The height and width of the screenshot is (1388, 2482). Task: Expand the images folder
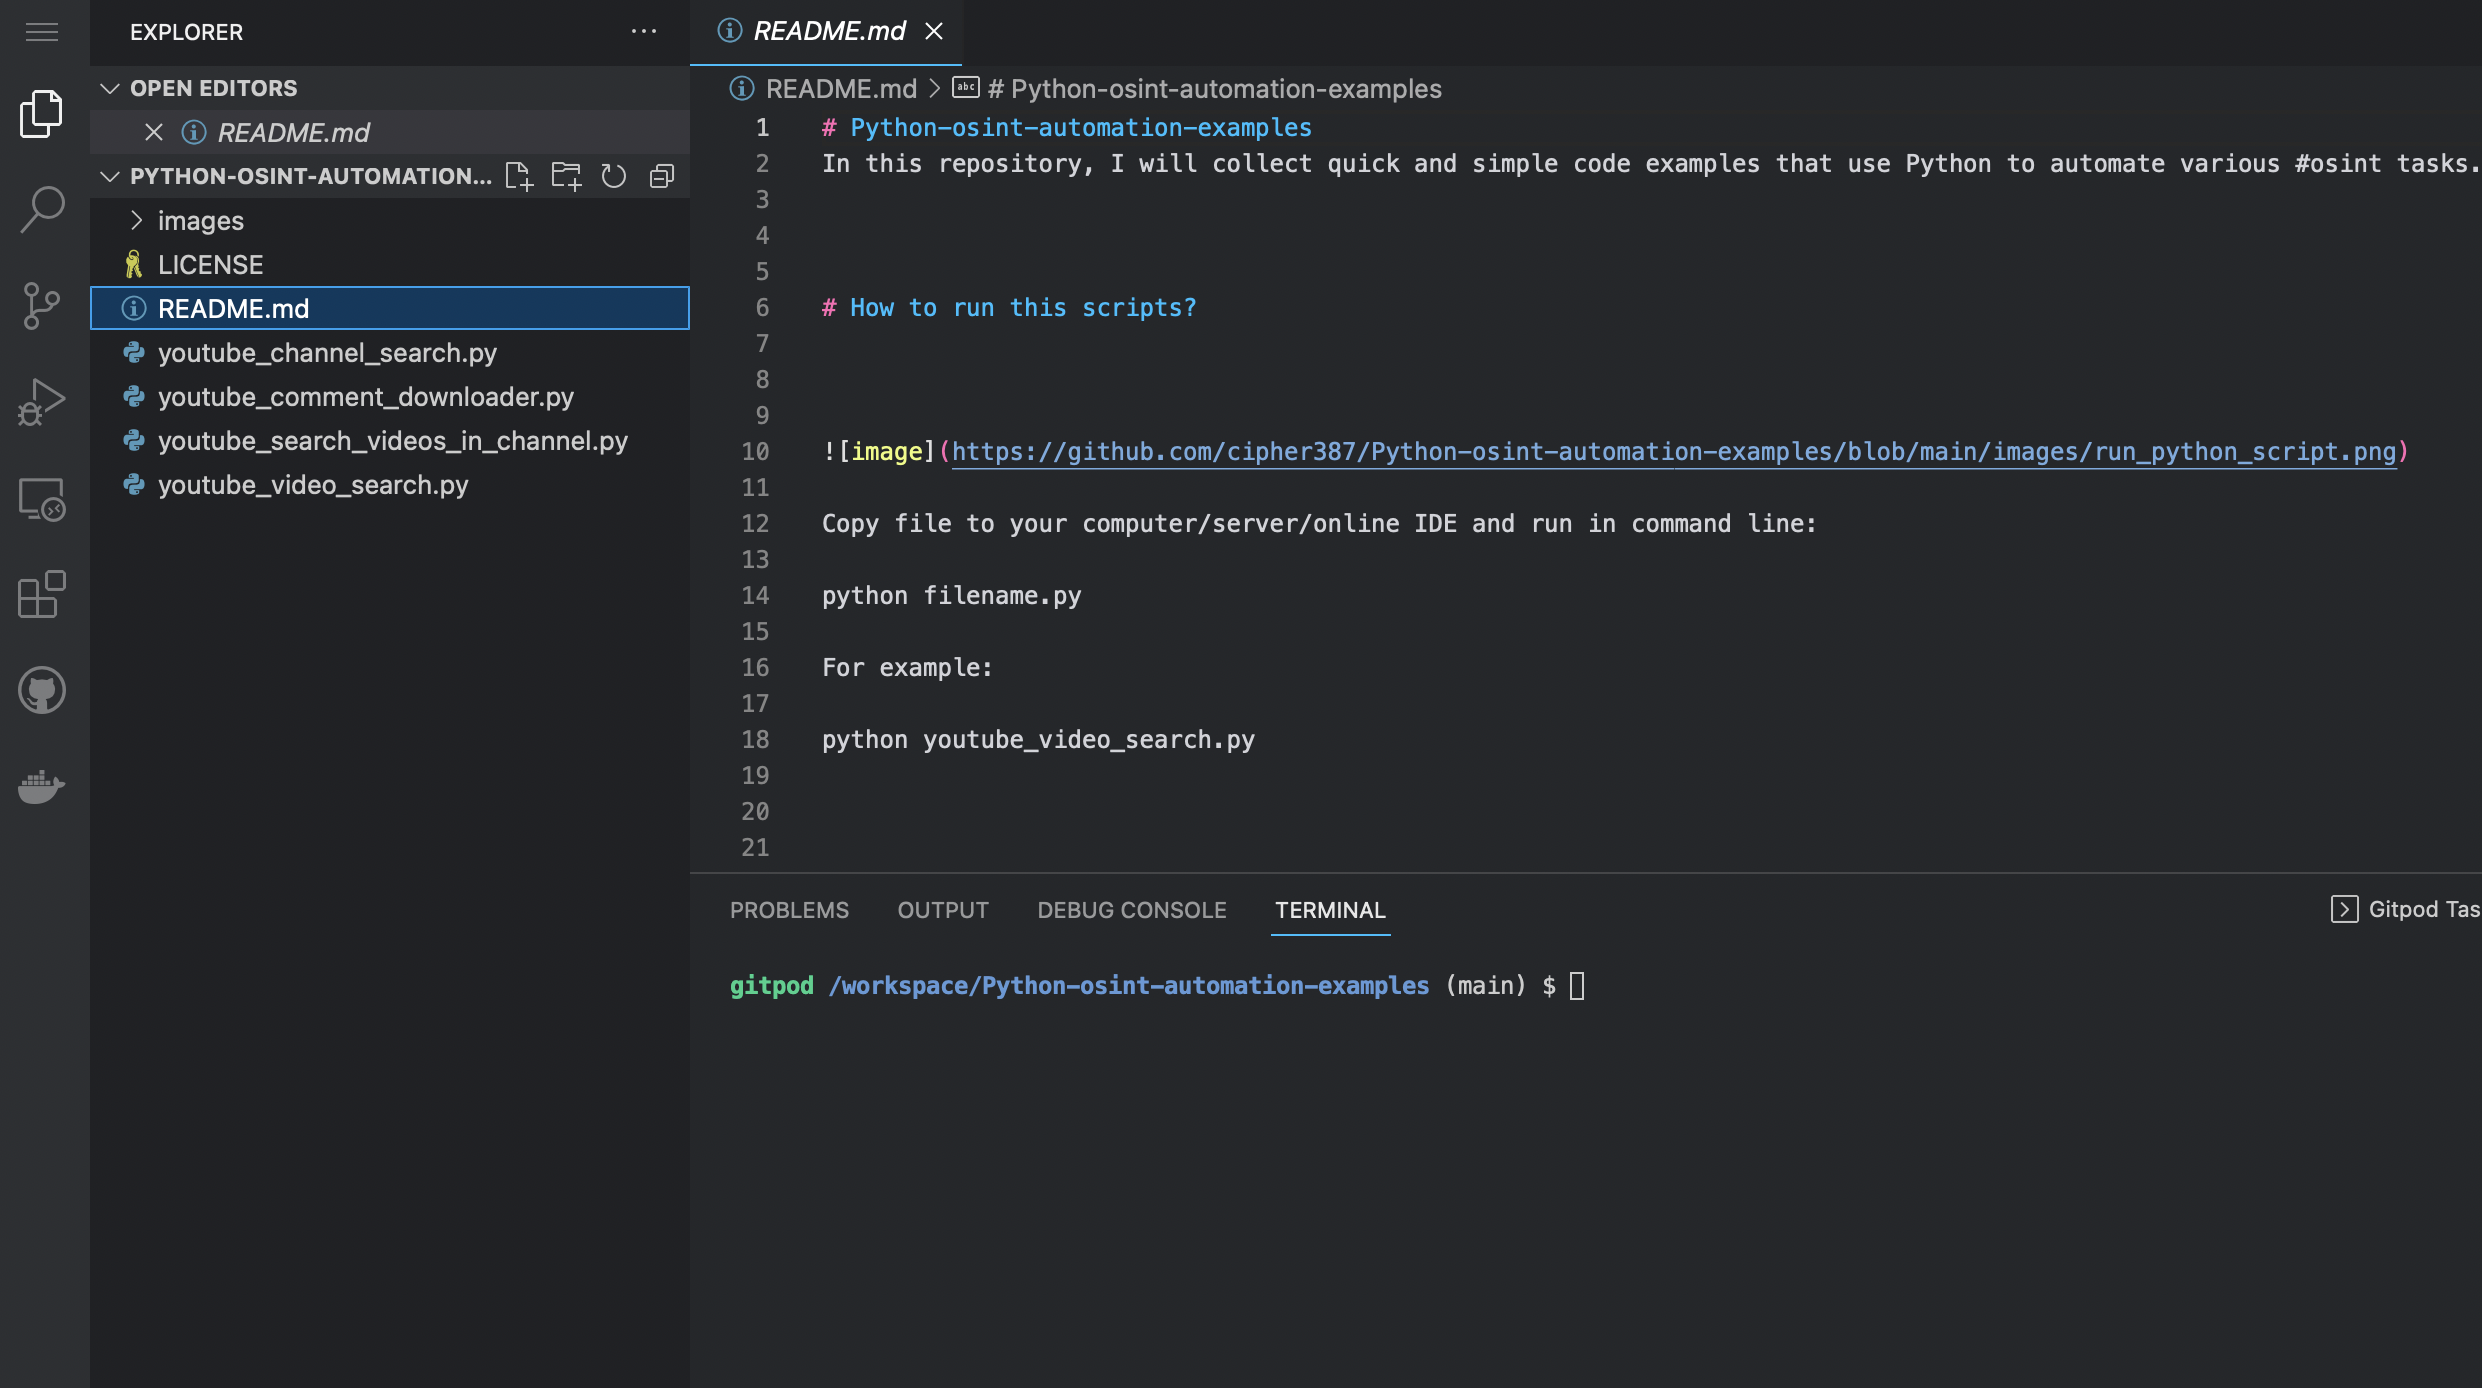pos(390,220)
